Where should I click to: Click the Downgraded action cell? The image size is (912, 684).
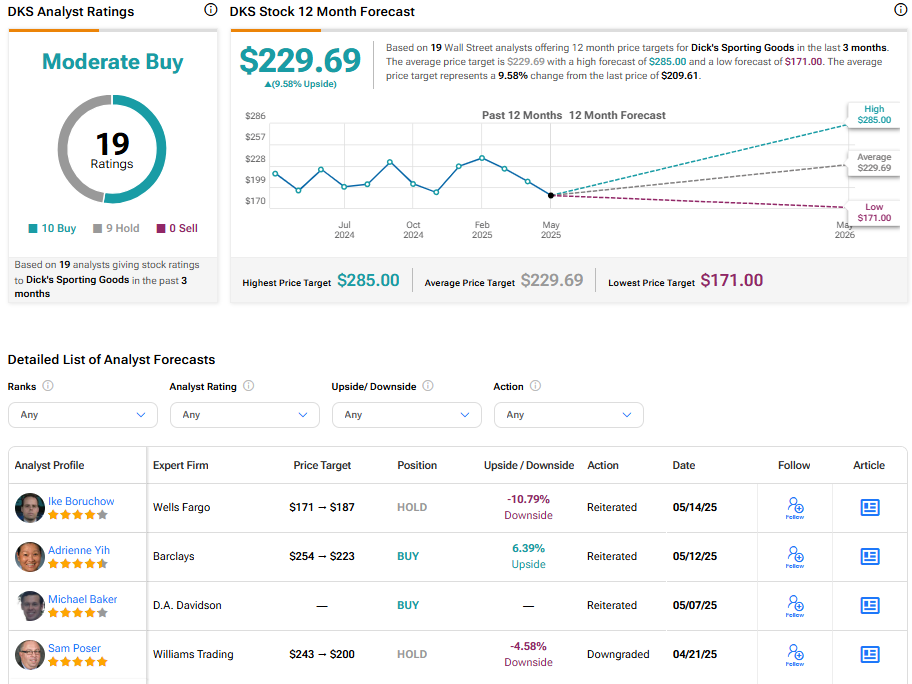tap(618, 654)
